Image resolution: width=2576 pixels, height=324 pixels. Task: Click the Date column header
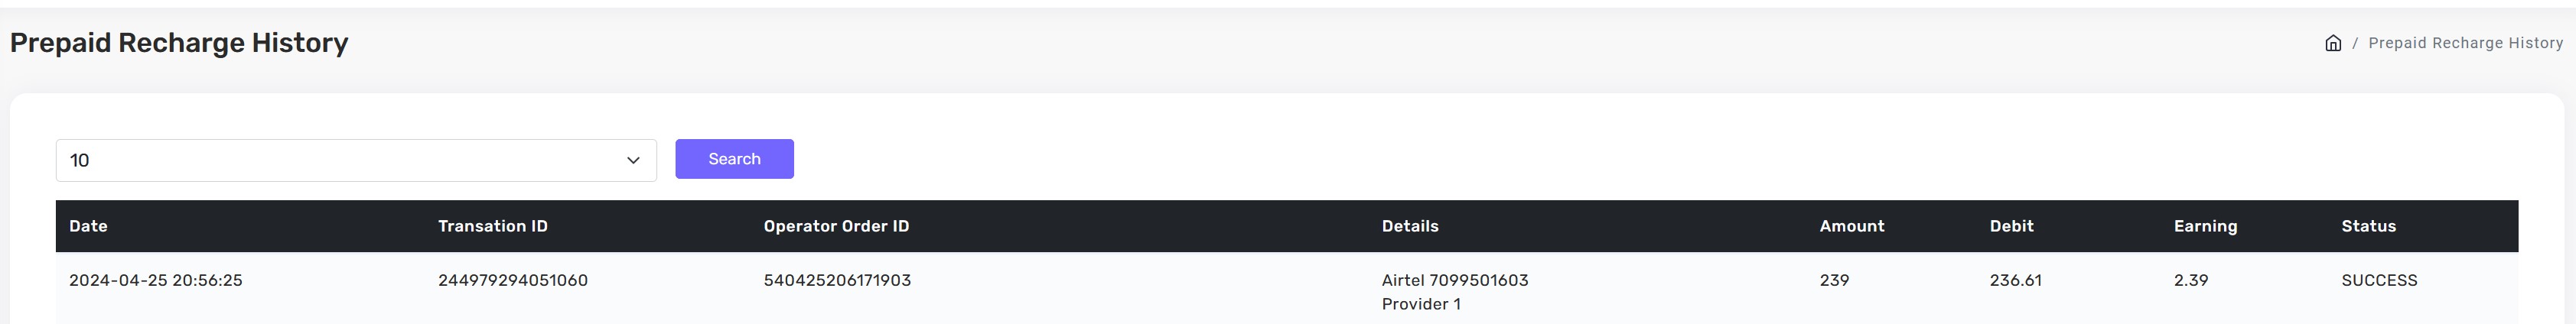pos(88,226)
